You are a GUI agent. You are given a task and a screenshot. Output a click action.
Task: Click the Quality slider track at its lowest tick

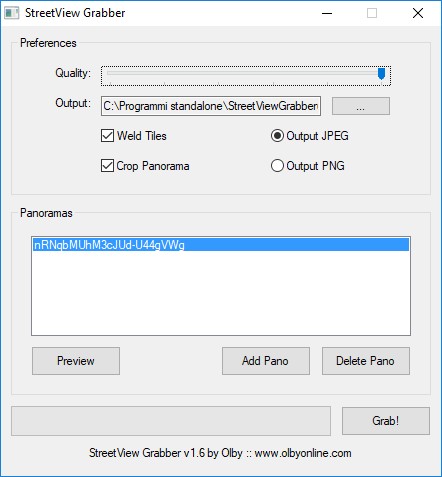tap(110, 74)
